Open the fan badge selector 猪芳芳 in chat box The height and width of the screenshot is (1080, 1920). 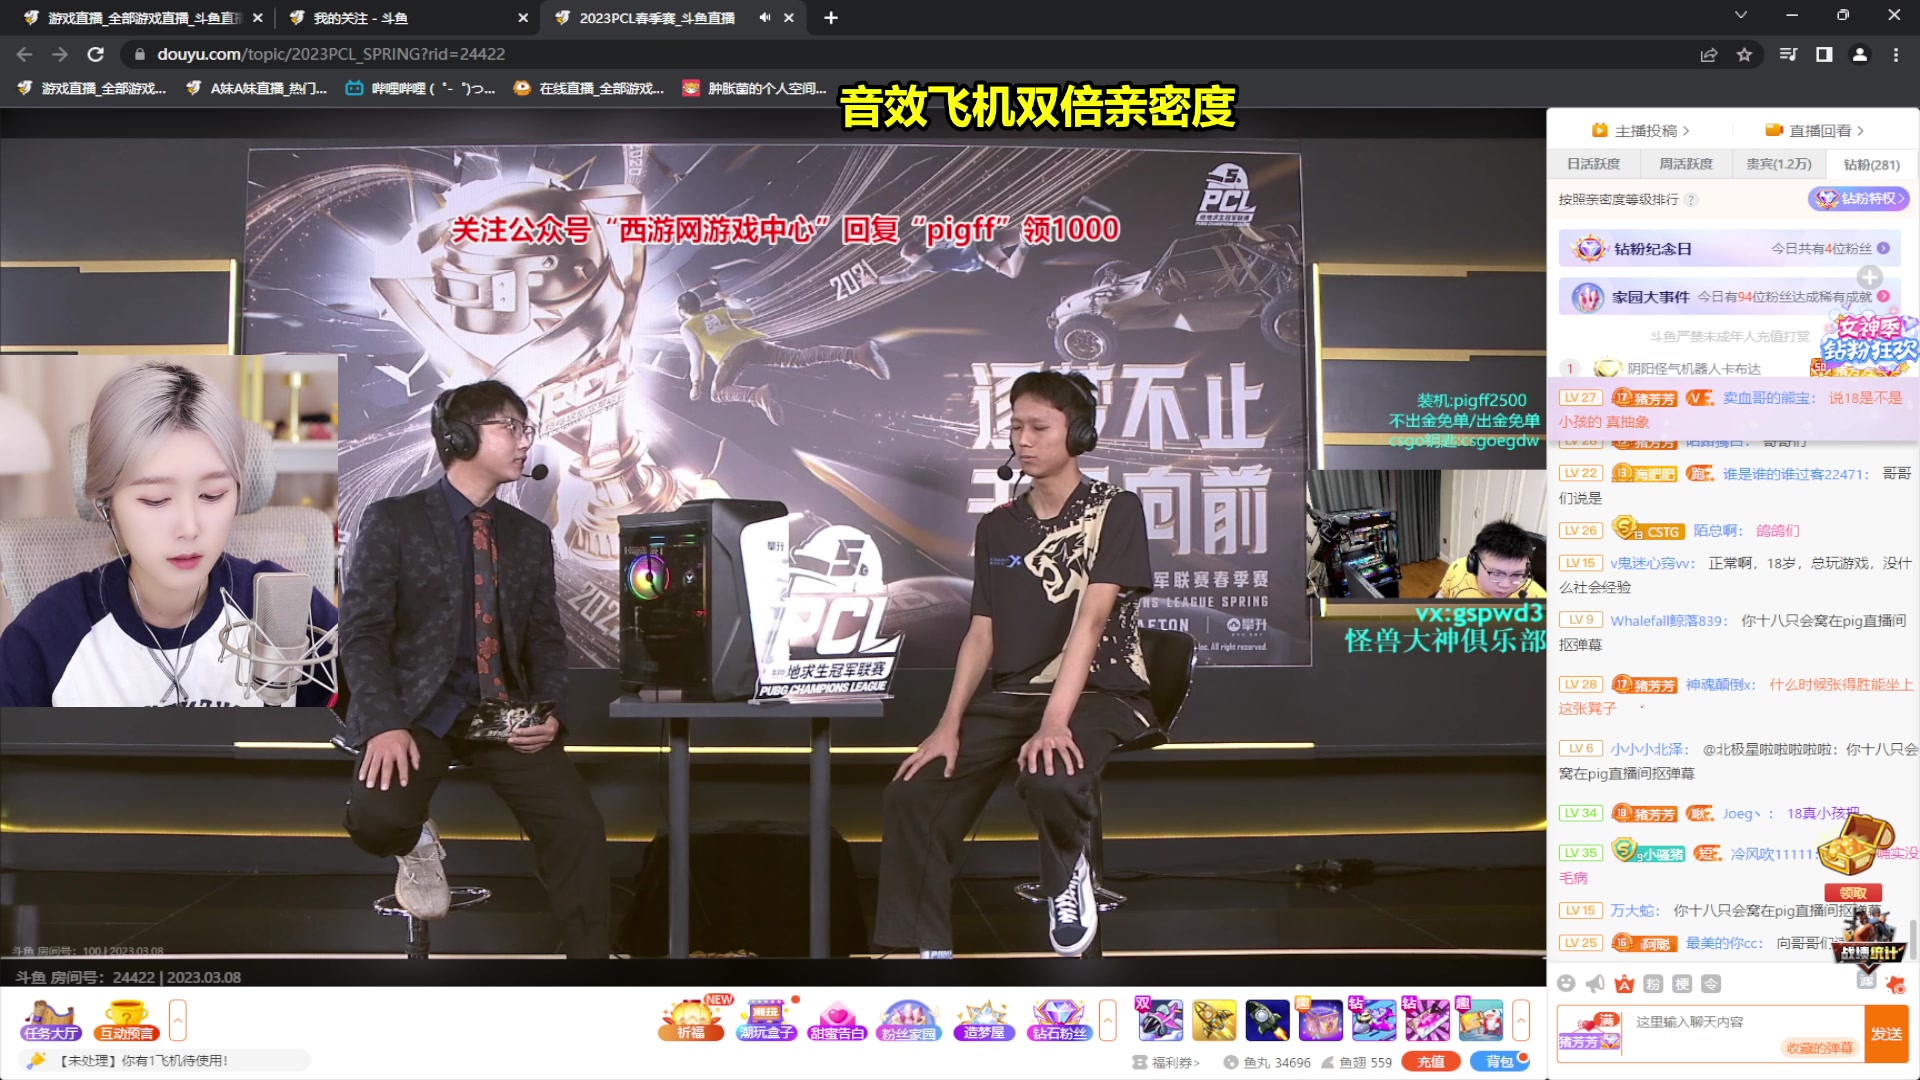click(x=1589, y=1032)
